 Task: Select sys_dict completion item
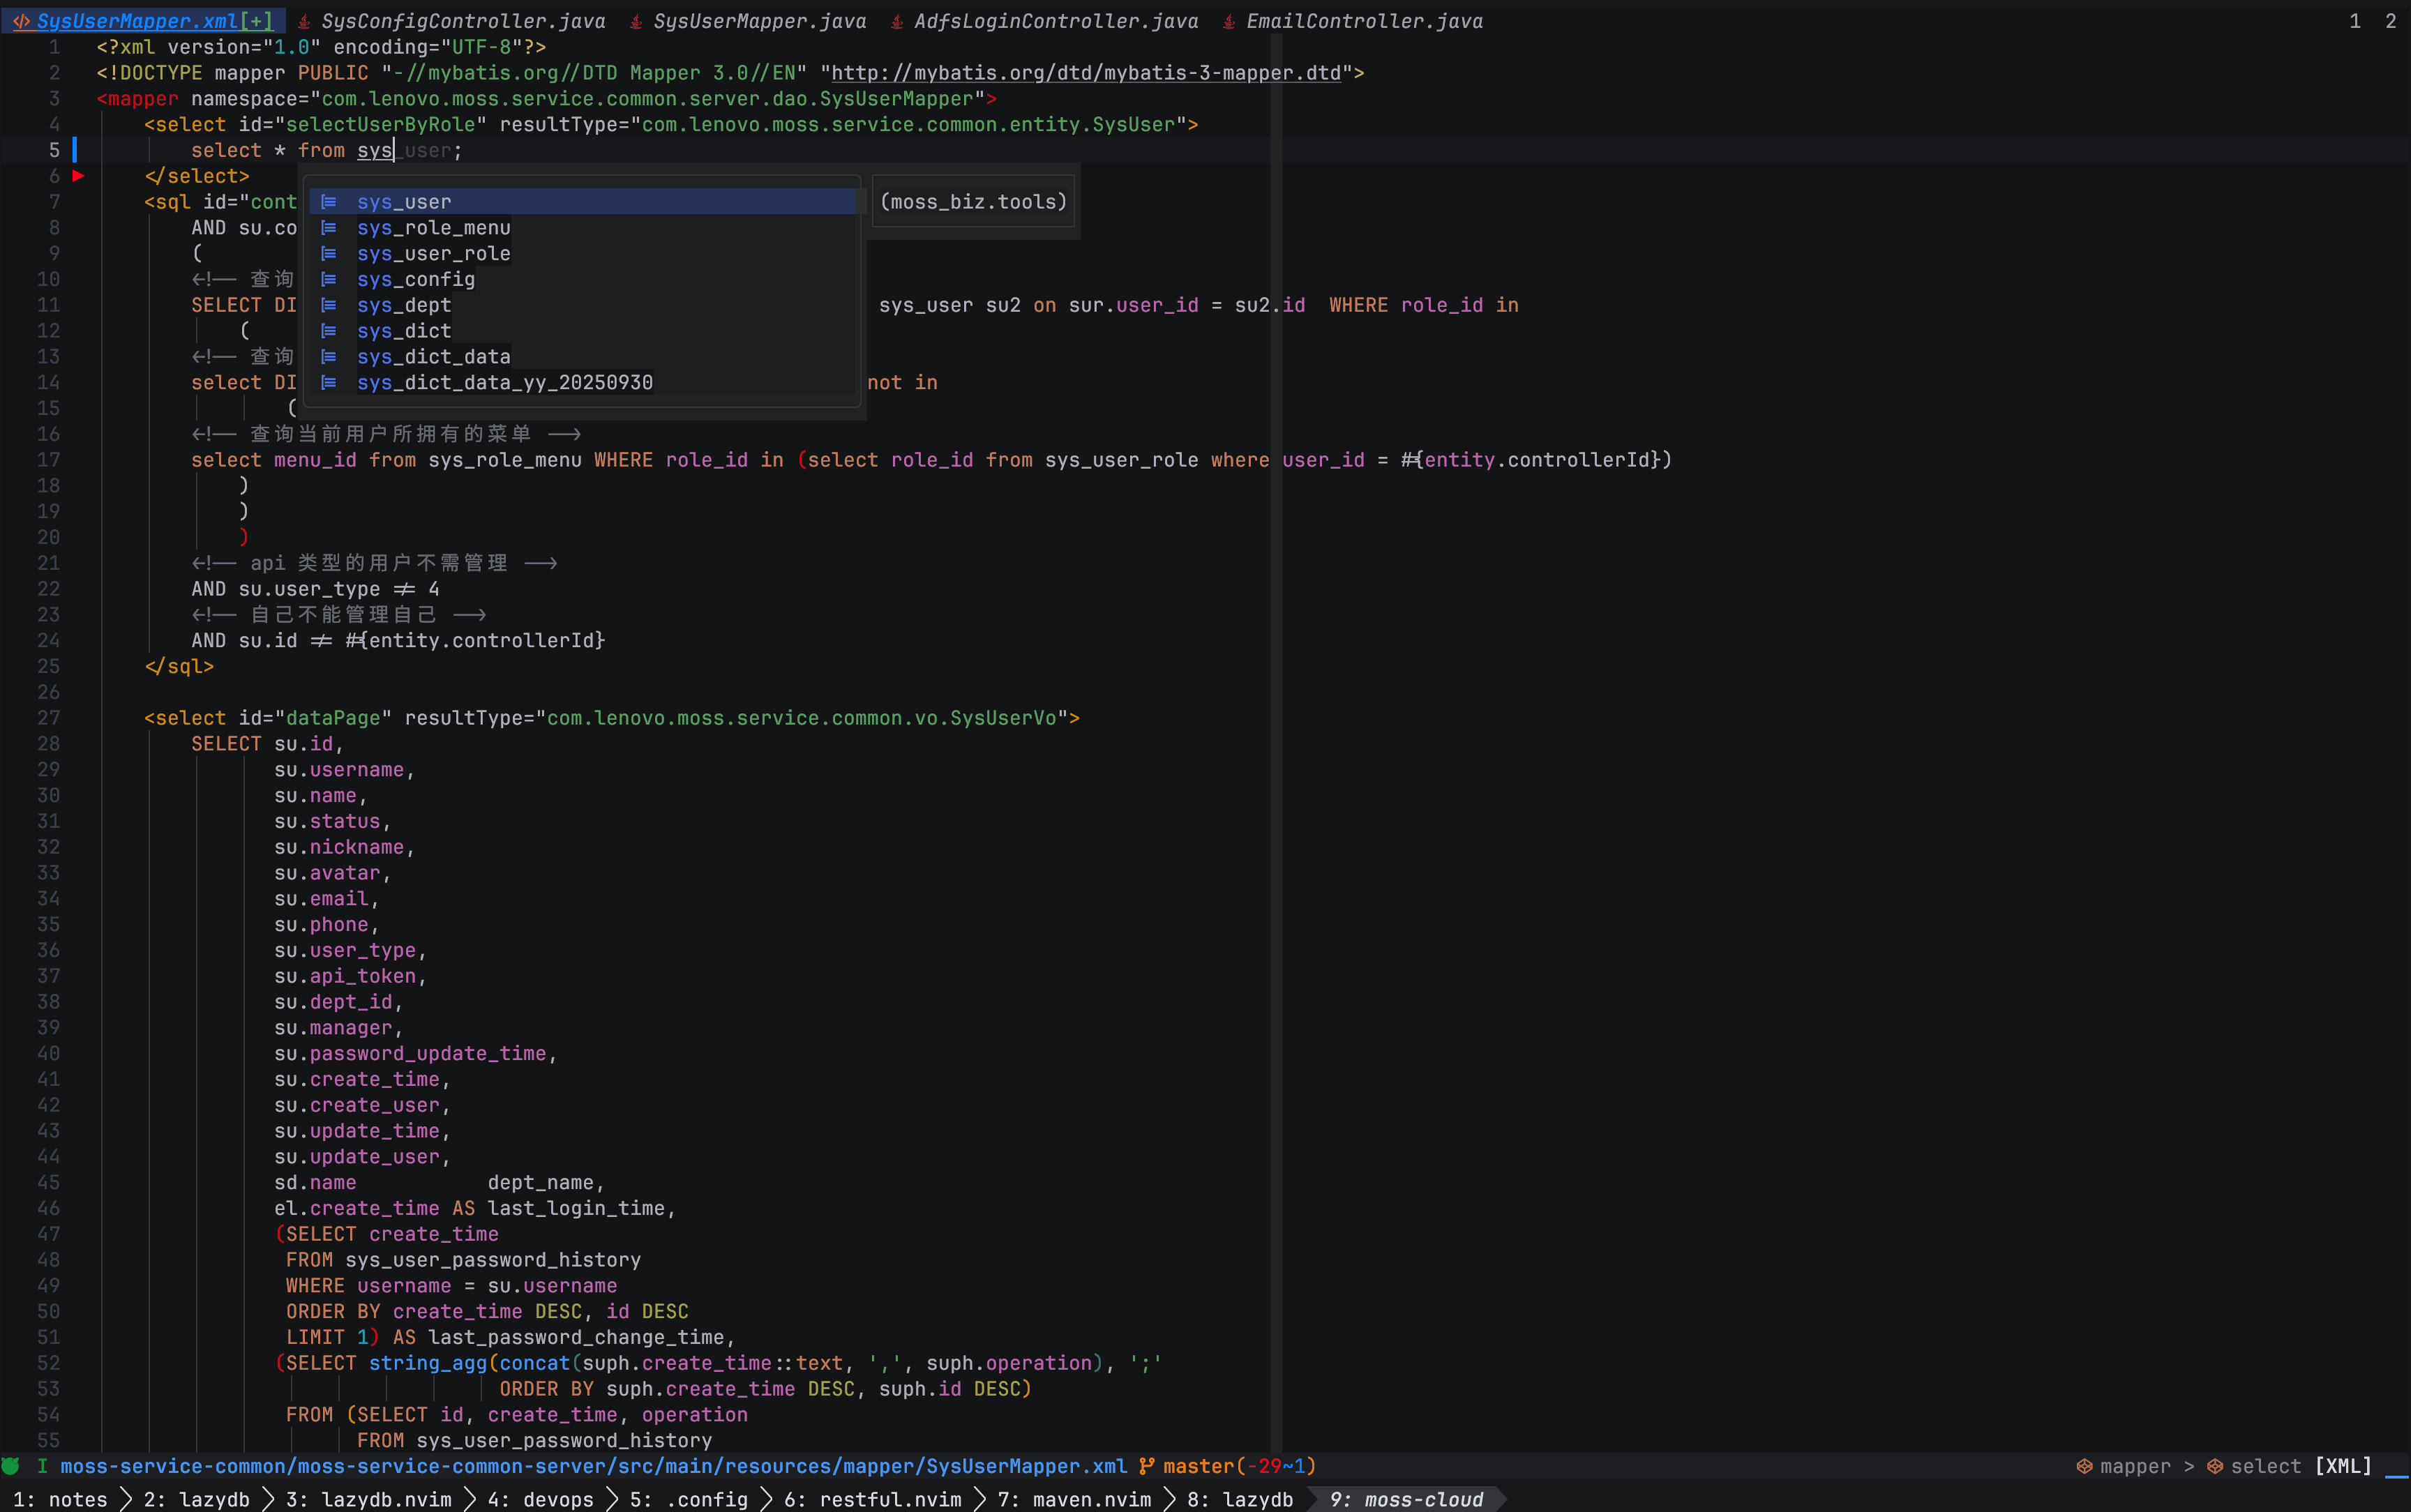click(582, 330)
